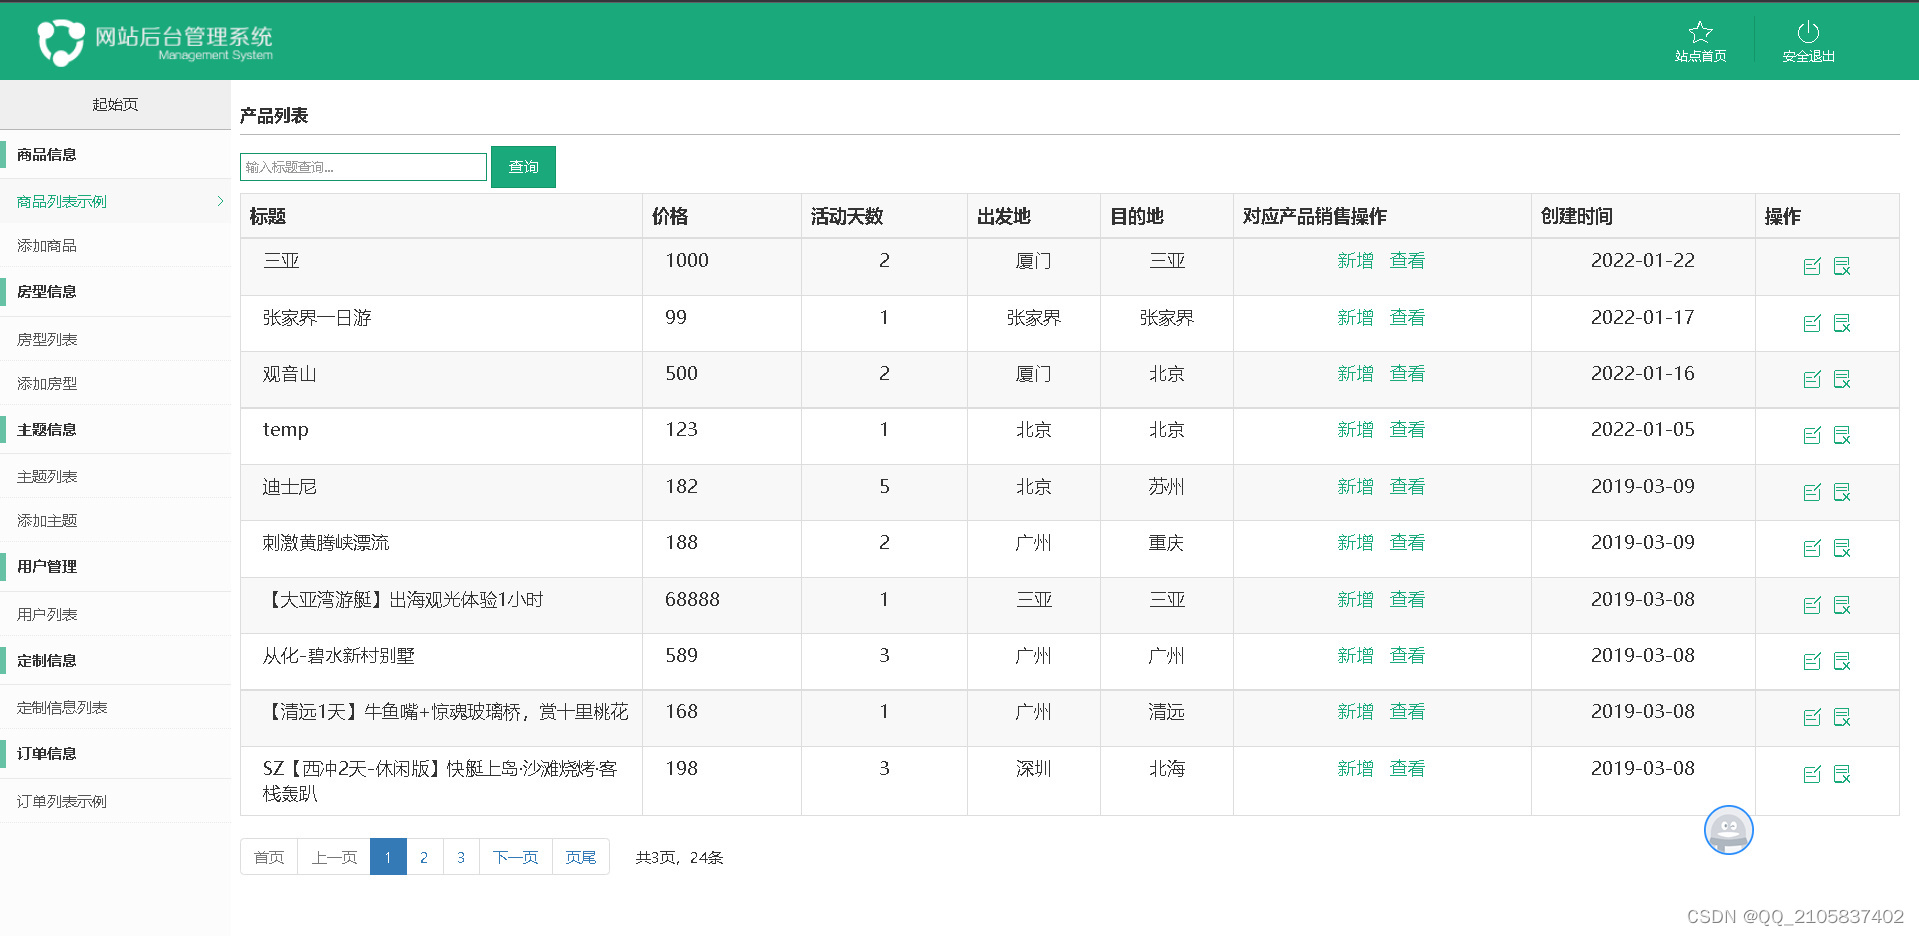Edit the 大亚湾游艇 product
The height and width of the screenshot is (936, 1919).
(x=1812, y=605)
